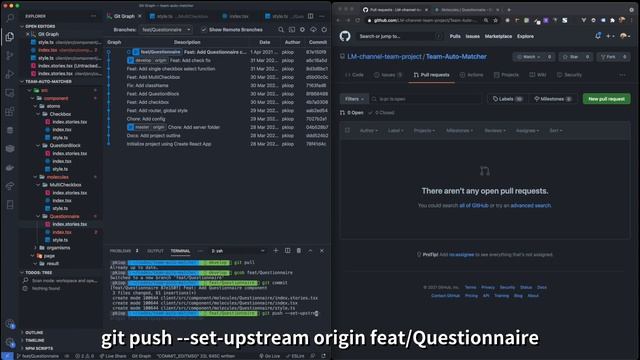Check the select-all checkbox in the pull request list header

347,131
